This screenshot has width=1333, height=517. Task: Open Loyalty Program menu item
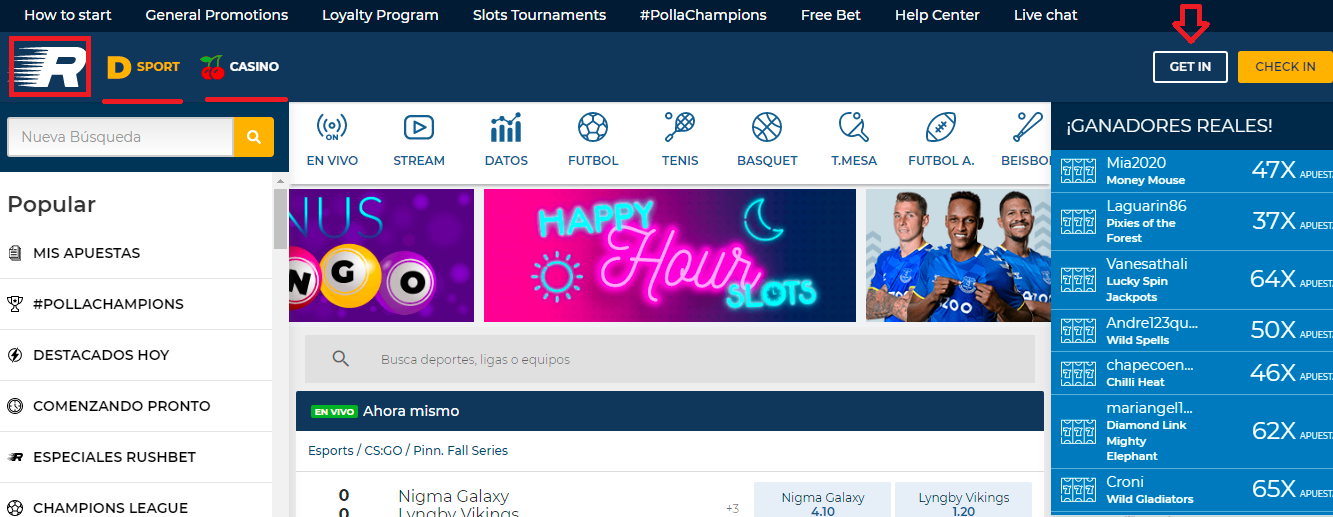(380, 15)
